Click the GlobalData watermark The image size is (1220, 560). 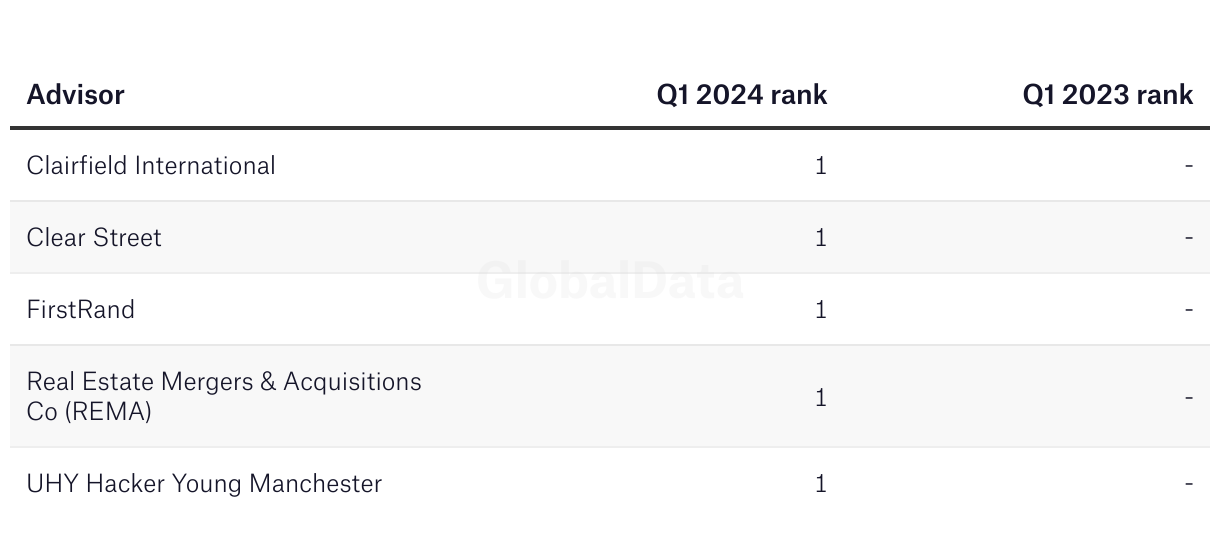[x=610, y=281]
